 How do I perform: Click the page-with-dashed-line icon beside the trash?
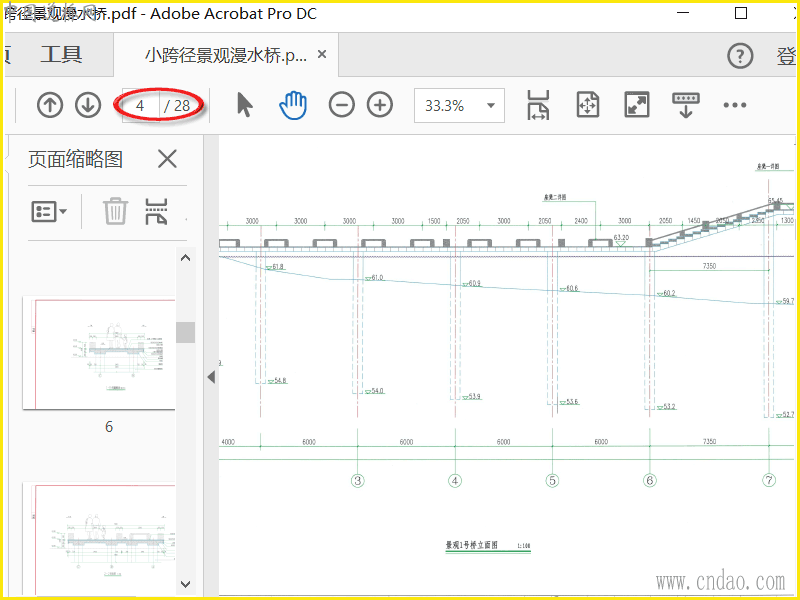(x=156, y=211)
